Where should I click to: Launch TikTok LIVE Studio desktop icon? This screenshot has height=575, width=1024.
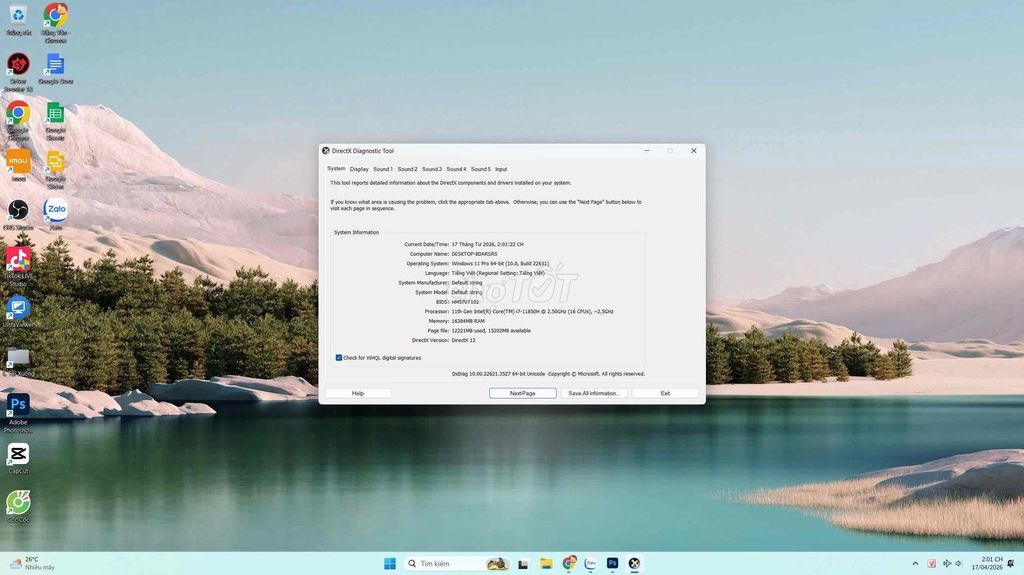pos(18,267)
